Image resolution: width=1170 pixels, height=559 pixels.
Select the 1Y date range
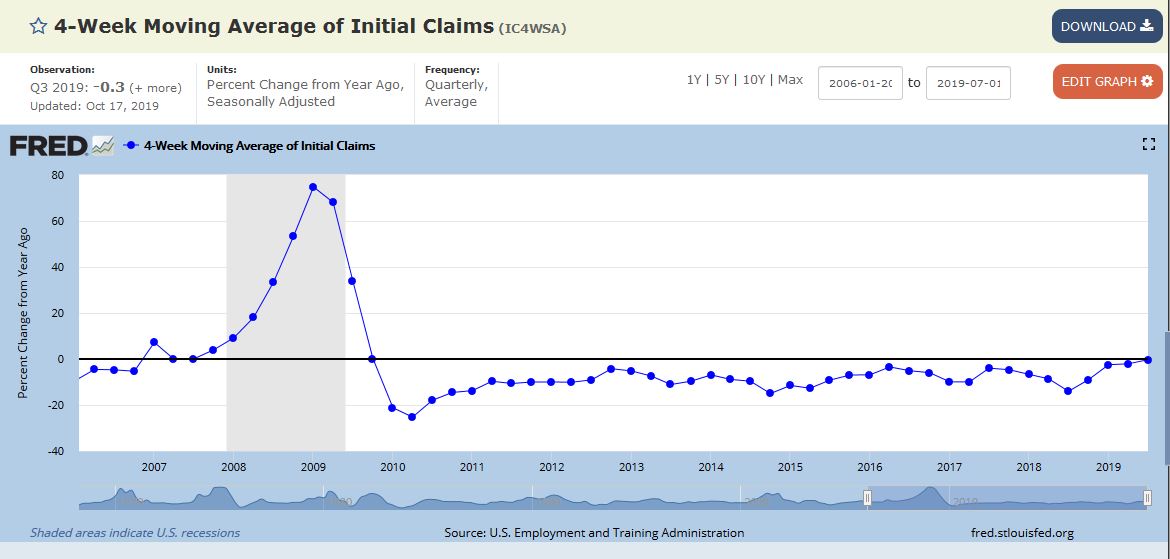[x=693, y=80]
